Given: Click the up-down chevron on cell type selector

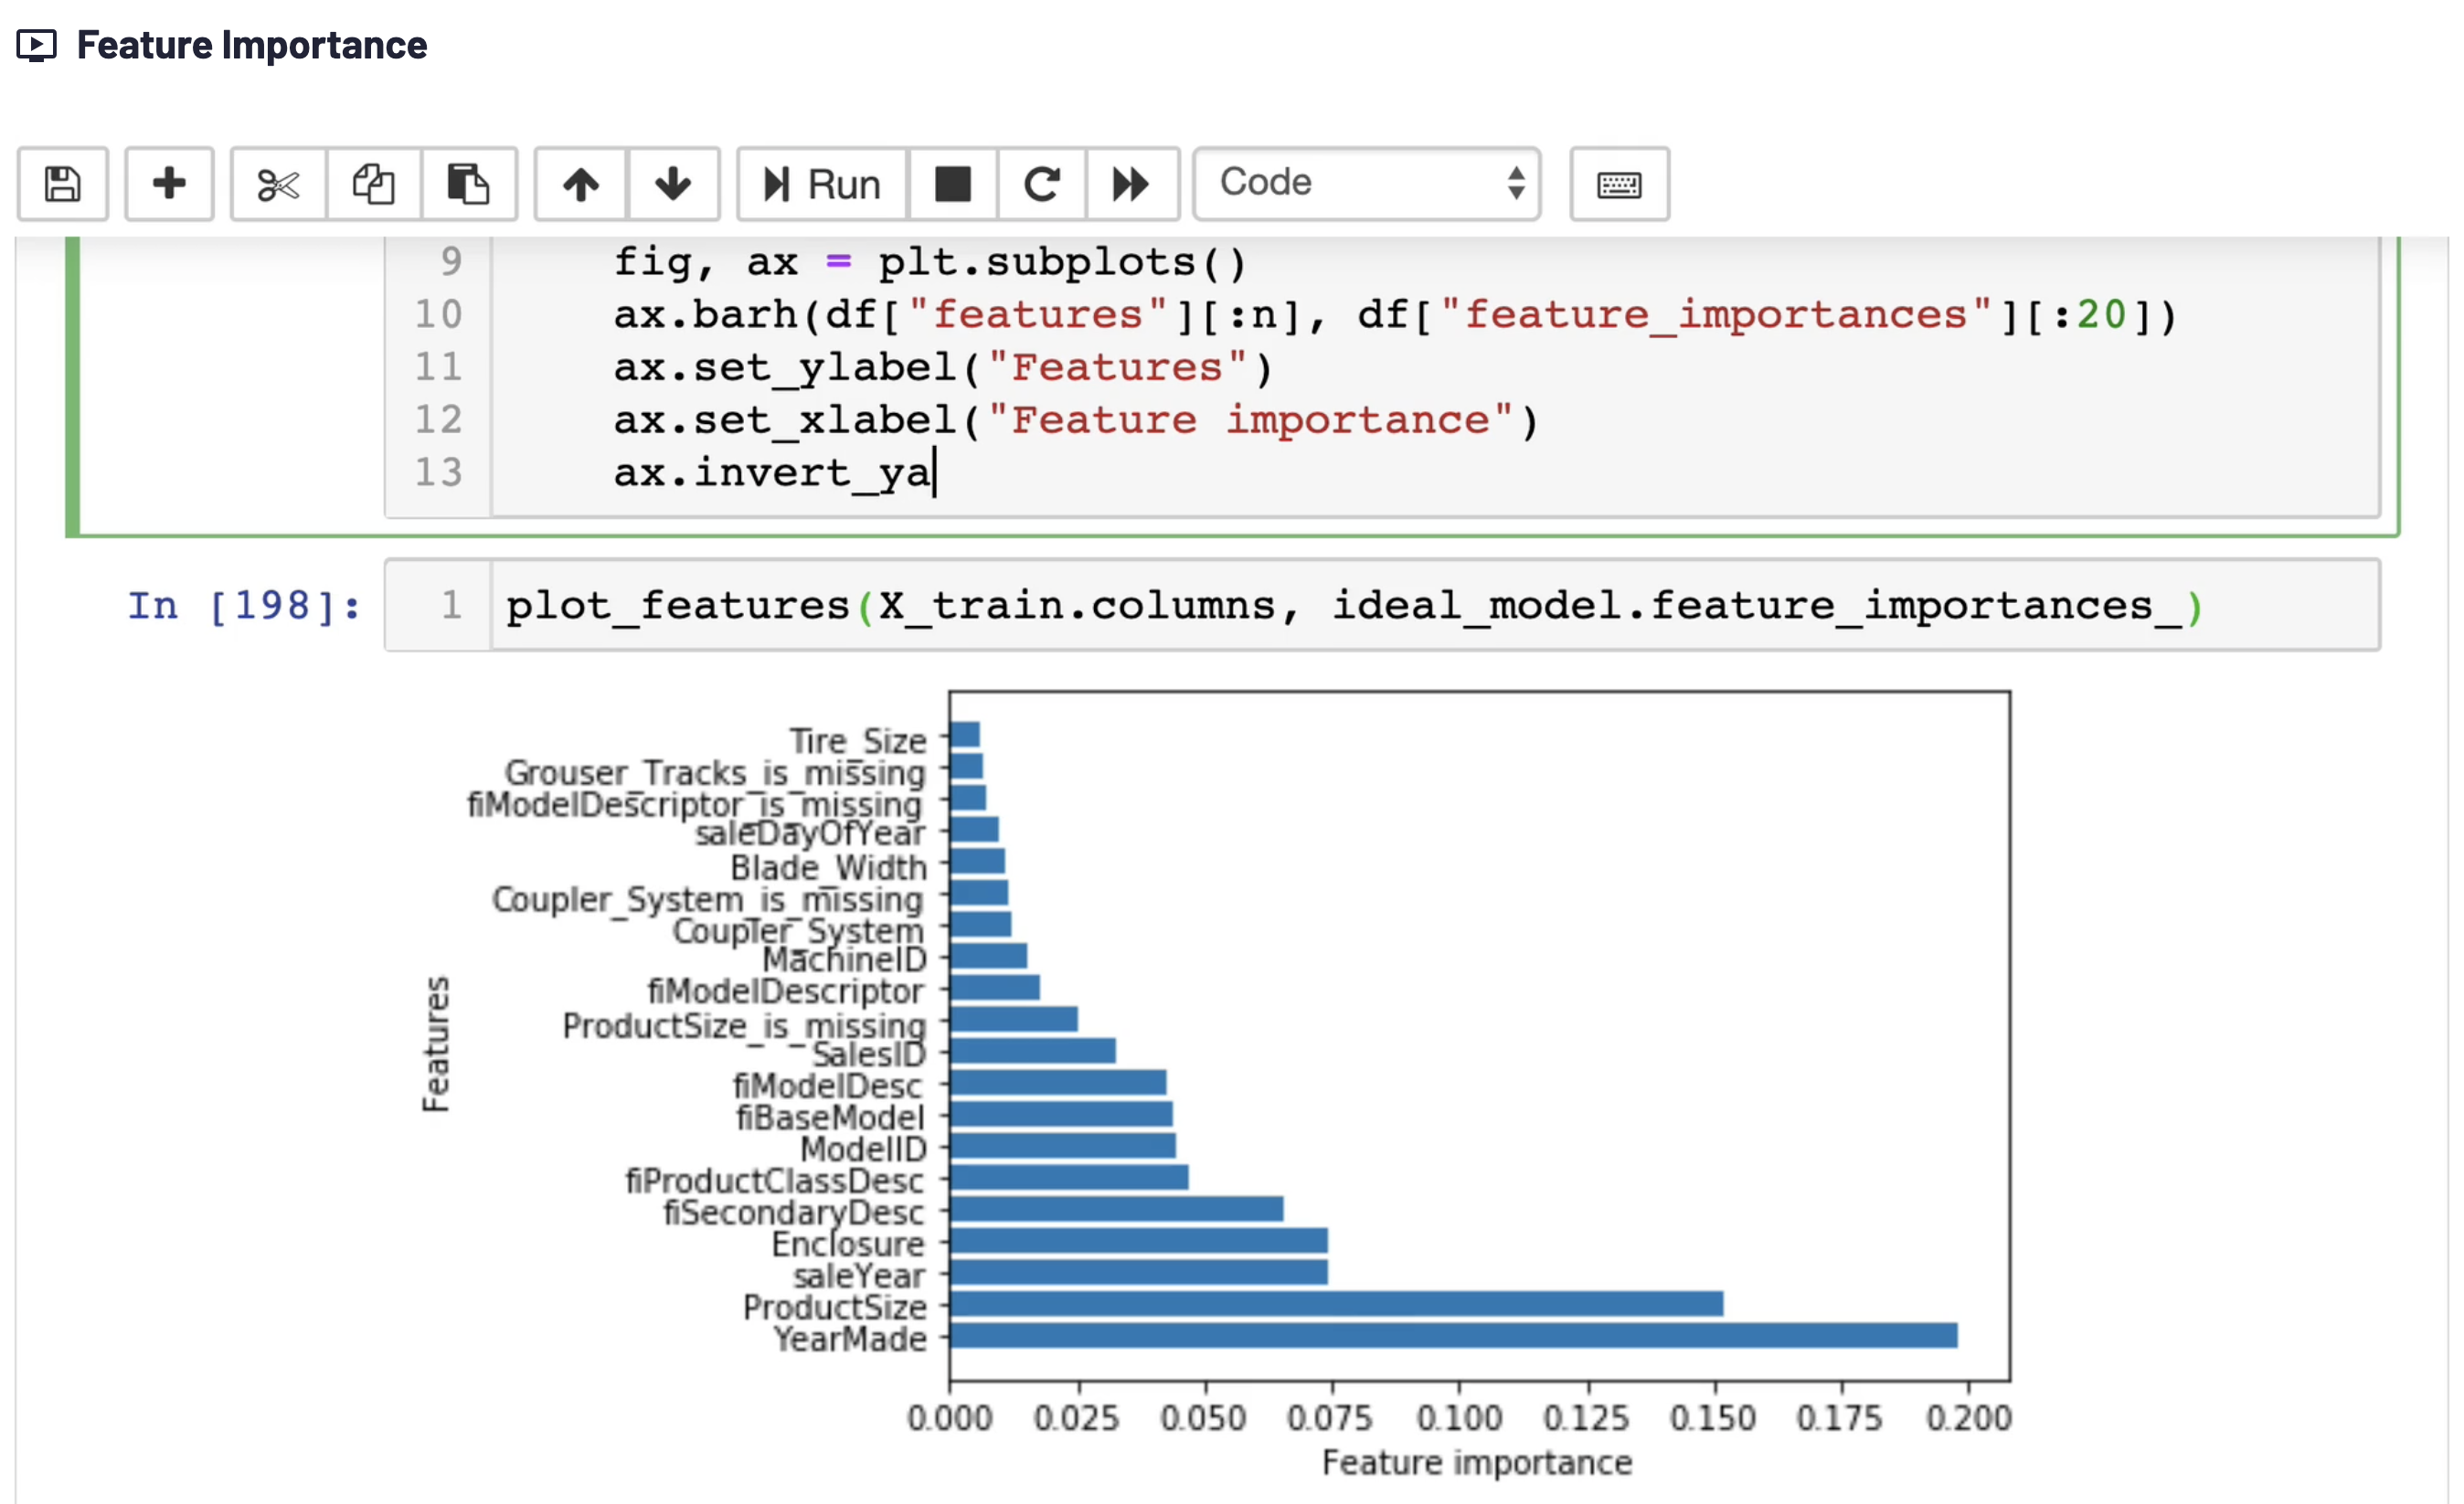Looking at the screenshot, I should coord(1515,183).
